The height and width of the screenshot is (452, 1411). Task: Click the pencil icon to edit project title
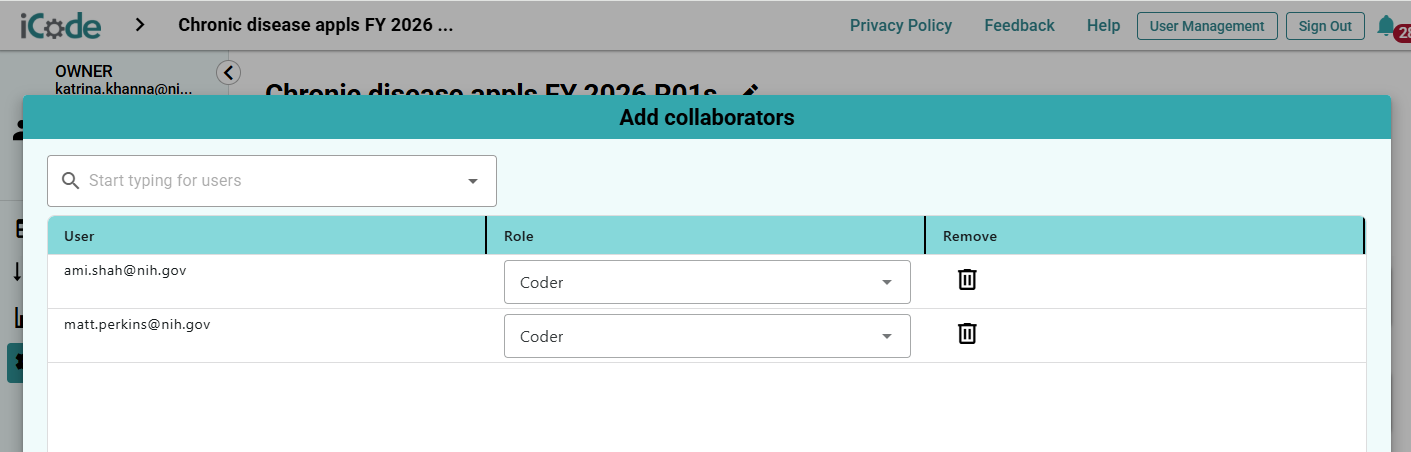[x=750, y=91]
